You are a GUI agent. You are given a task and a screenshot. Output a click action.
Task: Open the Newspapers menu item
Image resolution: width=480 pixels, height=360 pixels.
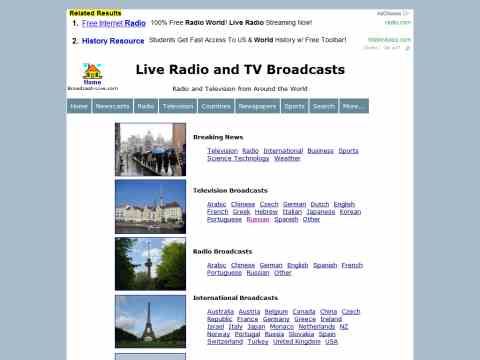click(x=257, y=106)
